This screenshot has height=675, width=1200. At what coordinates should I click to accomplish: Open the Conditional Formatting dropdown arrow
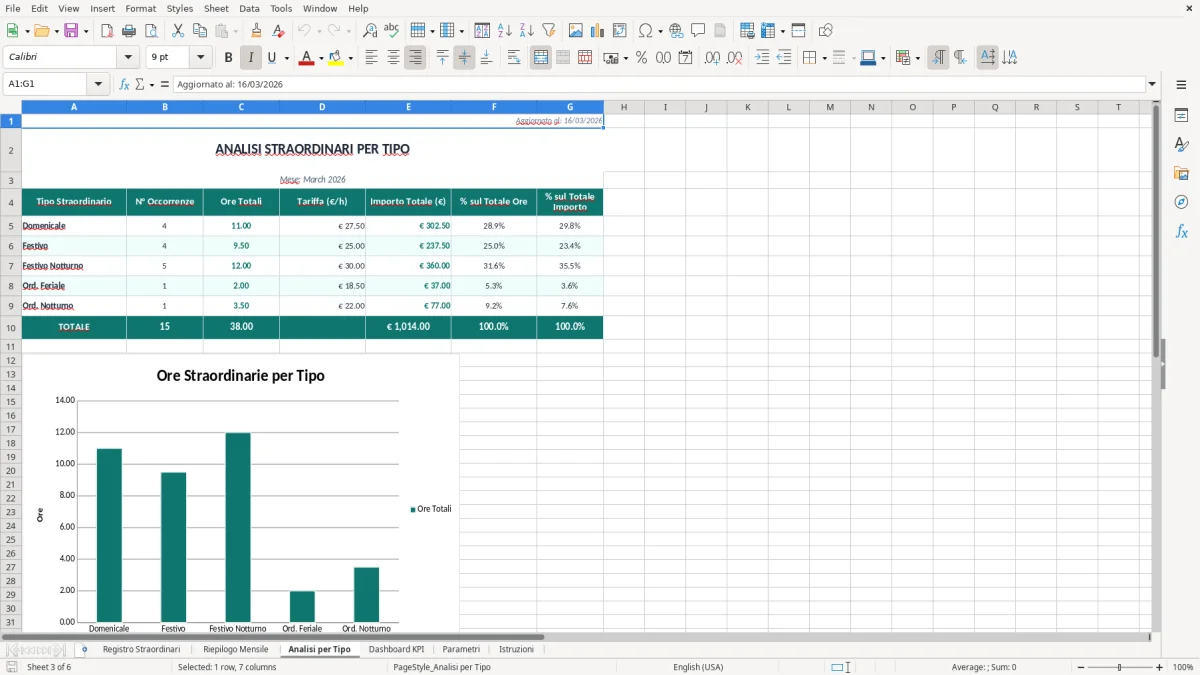pyautogui.click(x=917, y=58)
